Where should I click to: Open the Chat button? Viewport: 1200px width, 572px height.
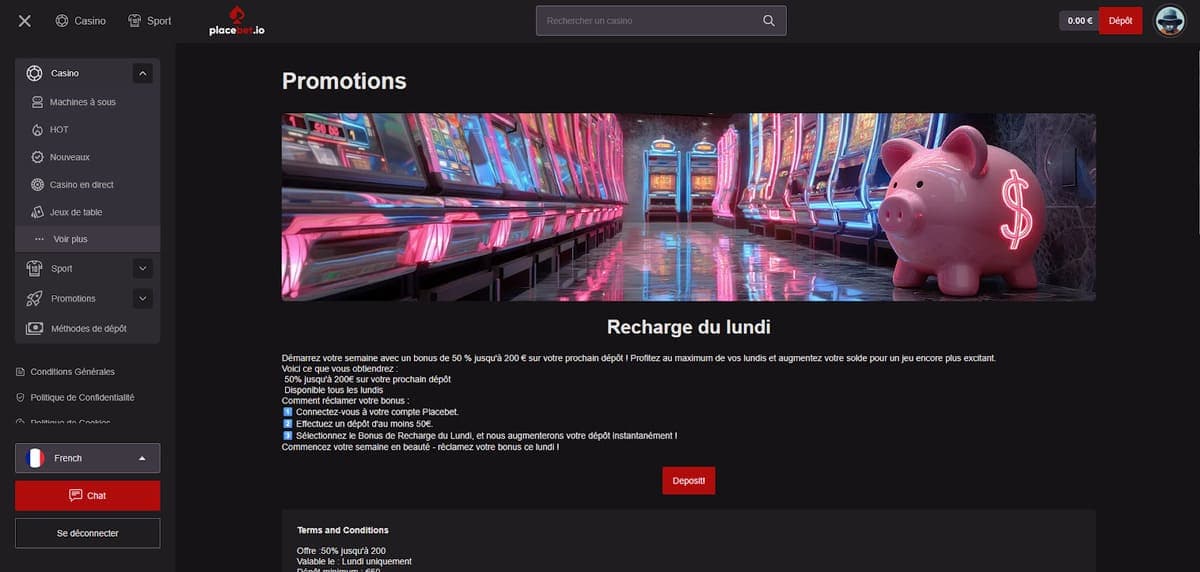click(x=87, y=496)
